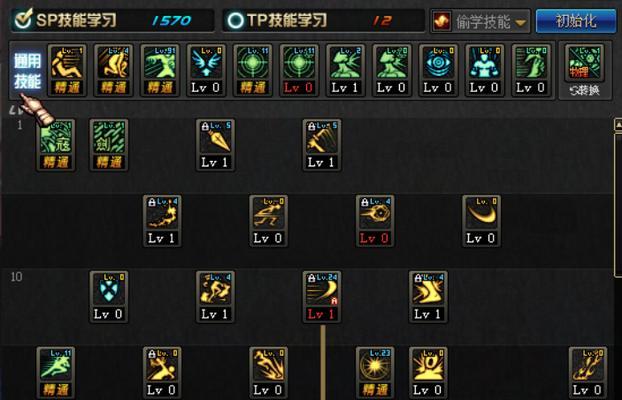Select the 通用技能 tab
Screen dimensions: 622x400
coord(27,71)
